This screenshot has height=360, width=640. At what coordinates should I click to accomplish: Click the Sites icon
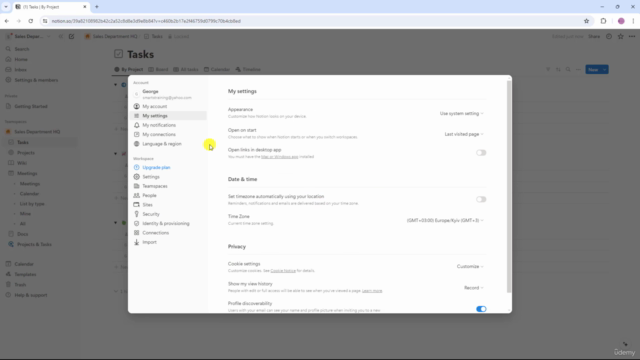pos(137,205)
